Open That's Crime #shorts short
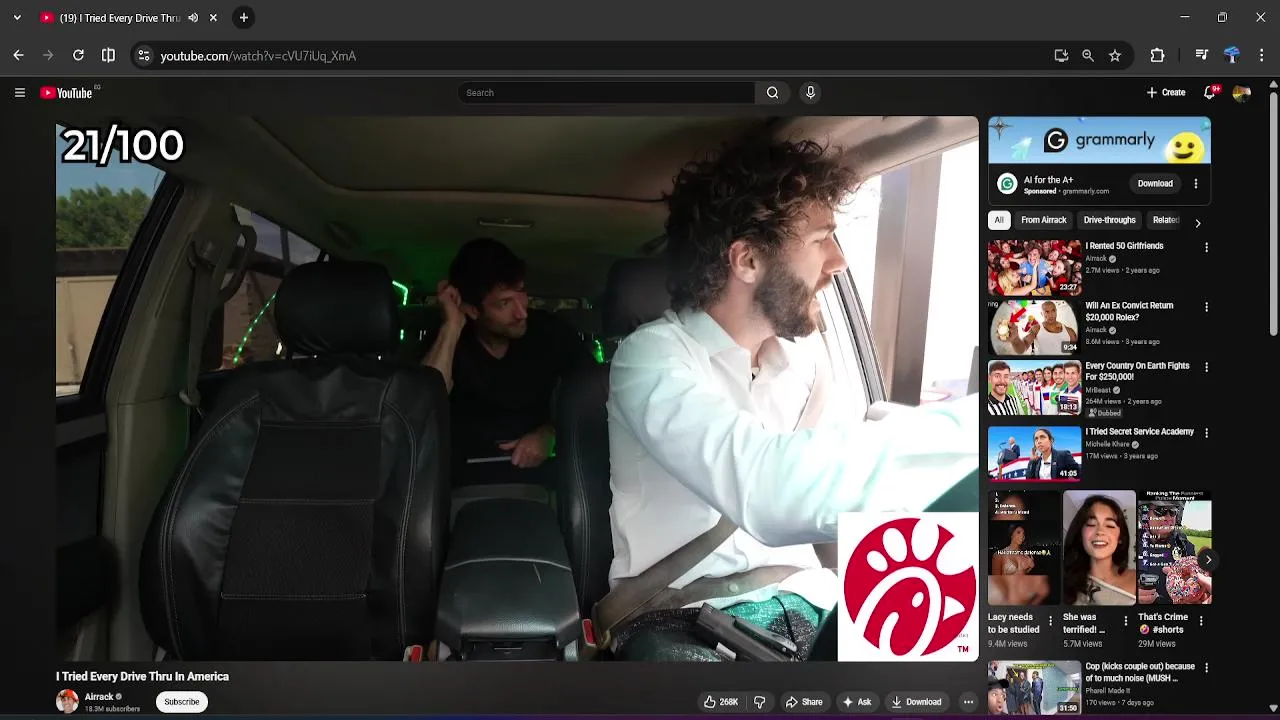The width and height of the screenshot is (1280, 720). 1174,547
